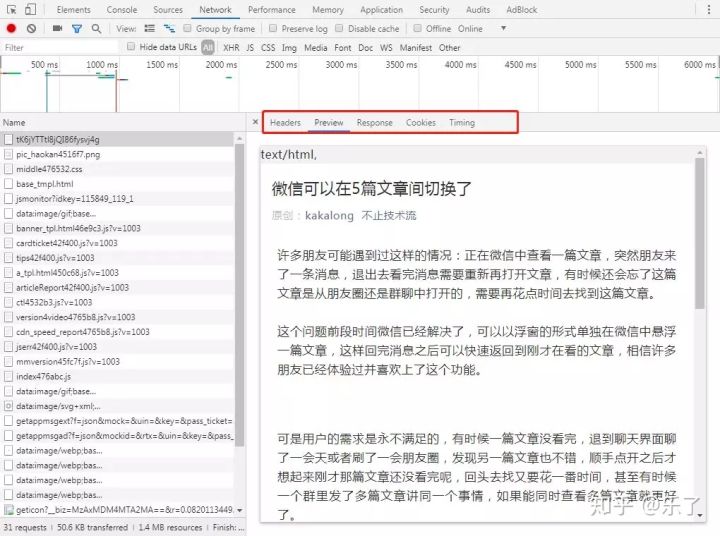Tick the Offline checkbox

tap(417, 28)
